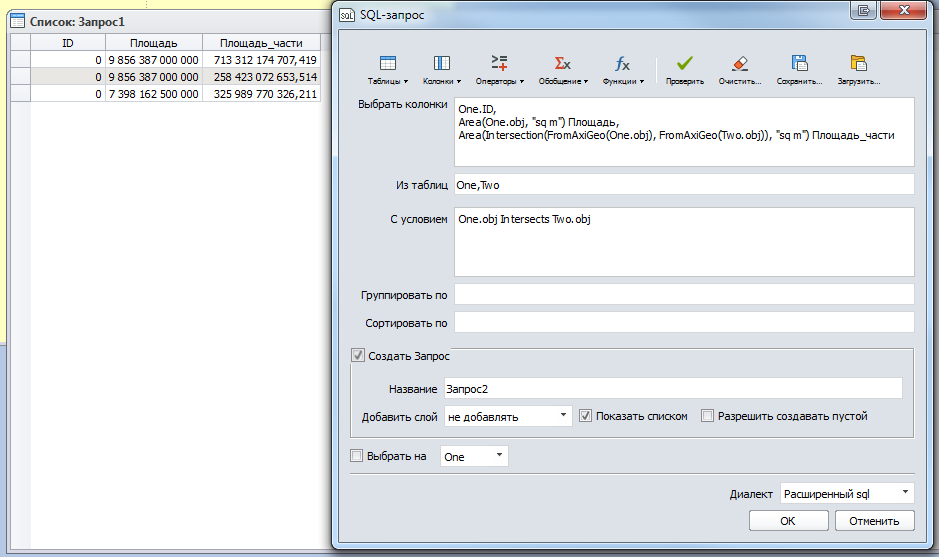This screenshot has width=939, height=557.
Task: Open the Таблицы toolbar menu
Action: pos(387,70)
